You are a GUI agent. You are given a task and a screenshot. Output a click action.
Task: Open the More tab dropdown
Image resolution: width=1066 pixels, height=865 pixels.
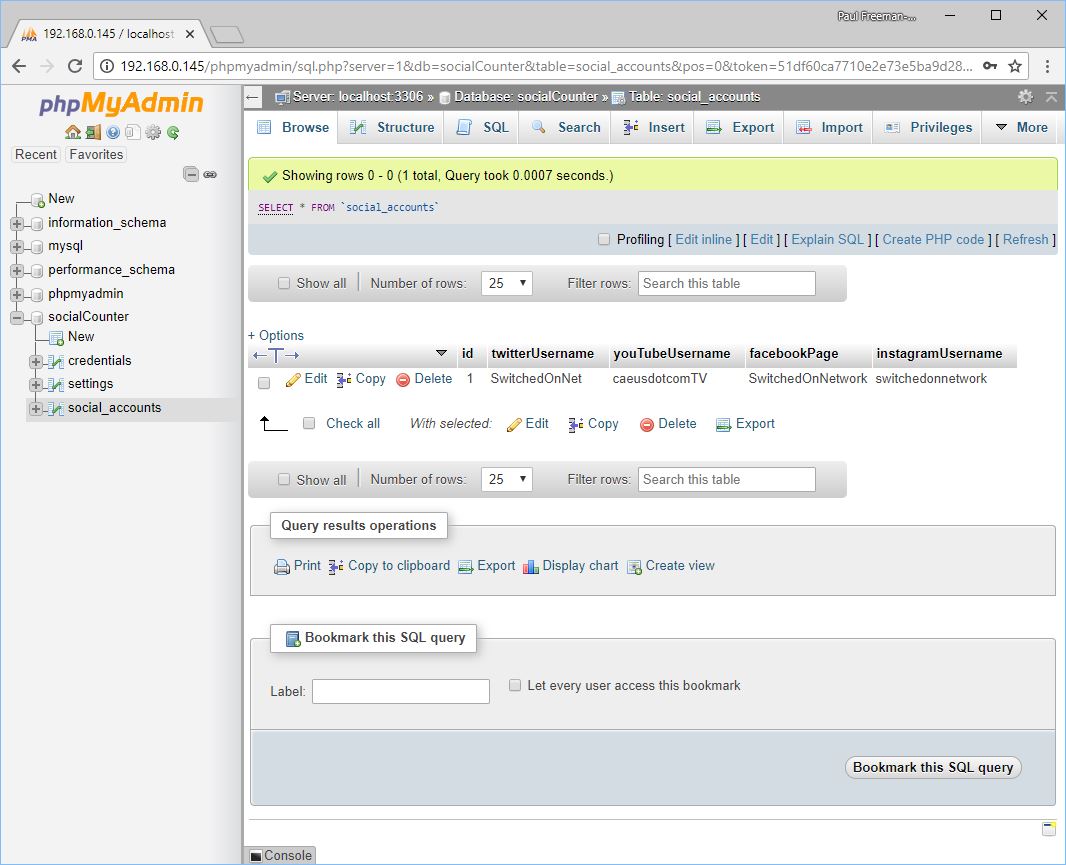1020,127
